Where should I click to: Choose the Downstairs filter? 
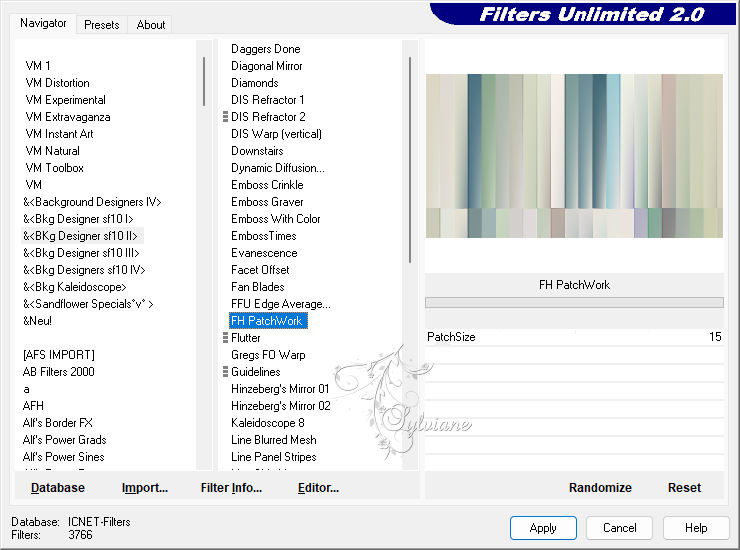pyautogui.click(x=257, y=151)
